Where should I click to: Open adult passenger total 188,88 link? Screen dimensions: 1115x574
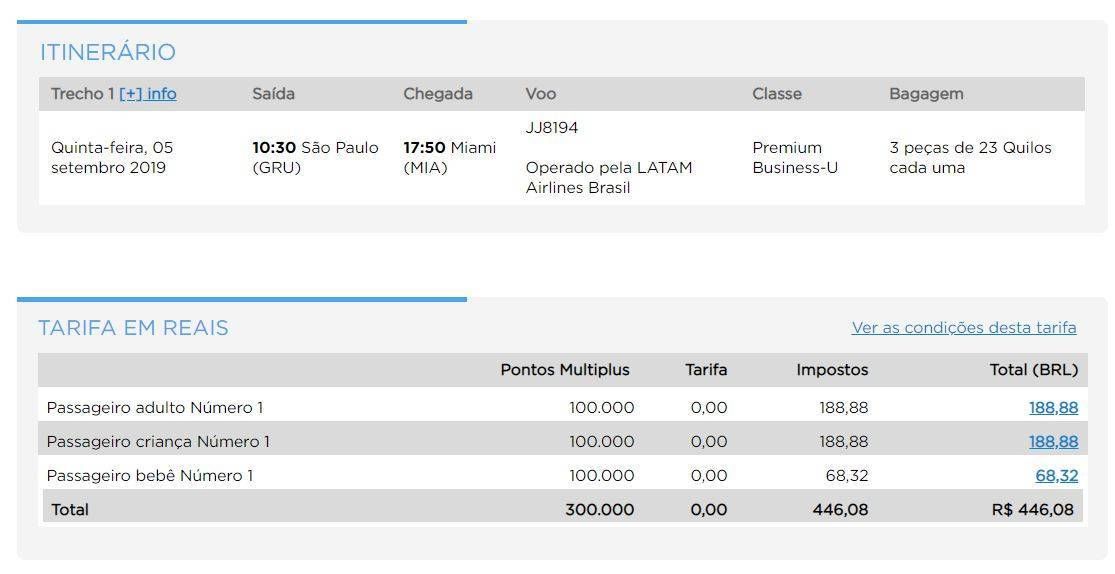pyautogui.click(x=1053, y=408)
